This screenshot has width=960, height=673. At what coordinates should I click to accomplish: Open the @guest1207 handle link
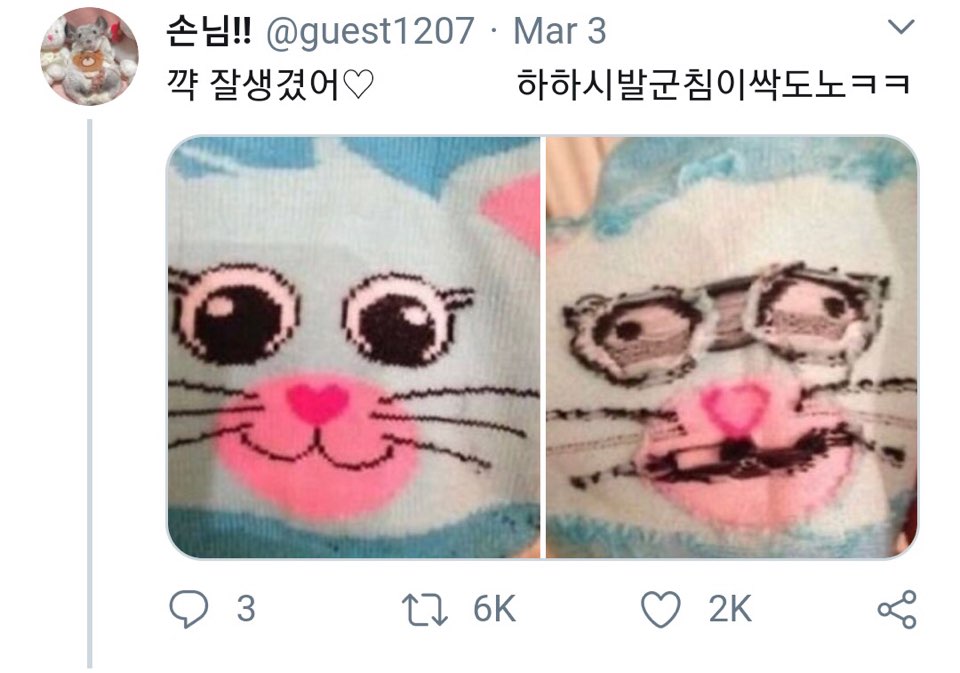click(x=370, y=31)
